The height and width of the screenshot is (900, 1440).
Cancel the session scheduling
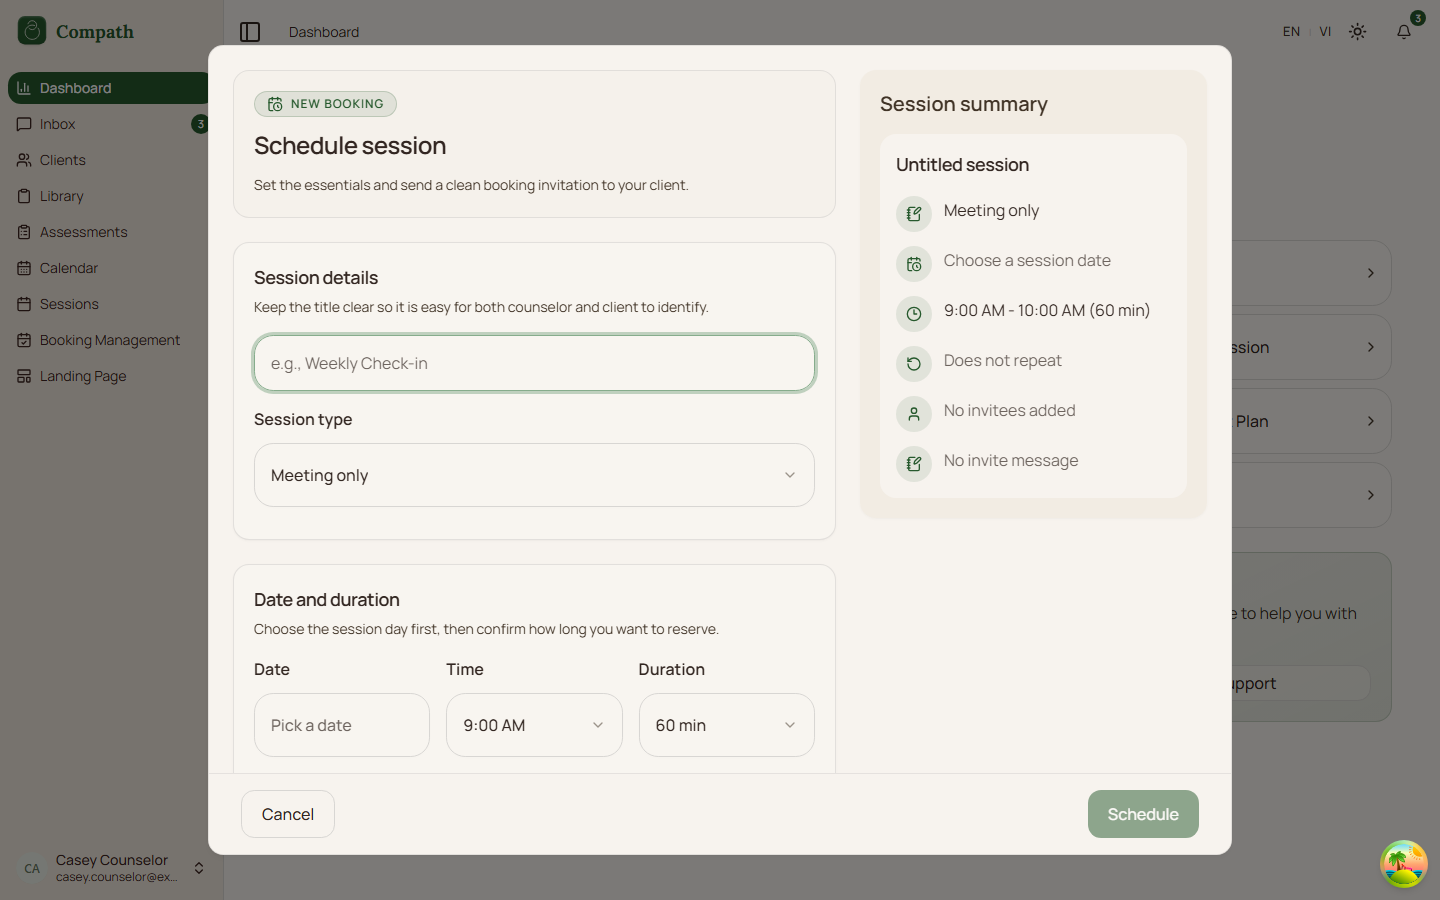coord(287,814)
